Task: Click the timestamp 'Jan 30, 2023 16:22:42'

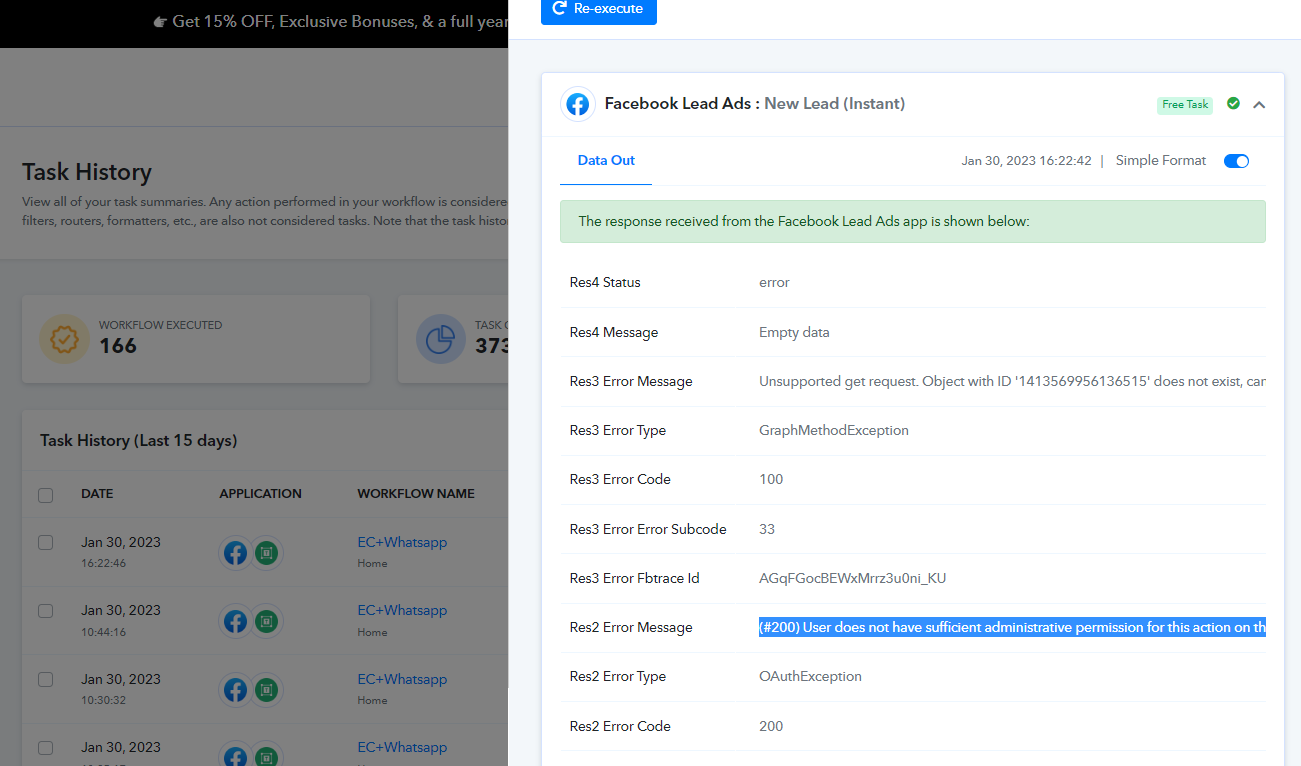Action: (1026, 161)
